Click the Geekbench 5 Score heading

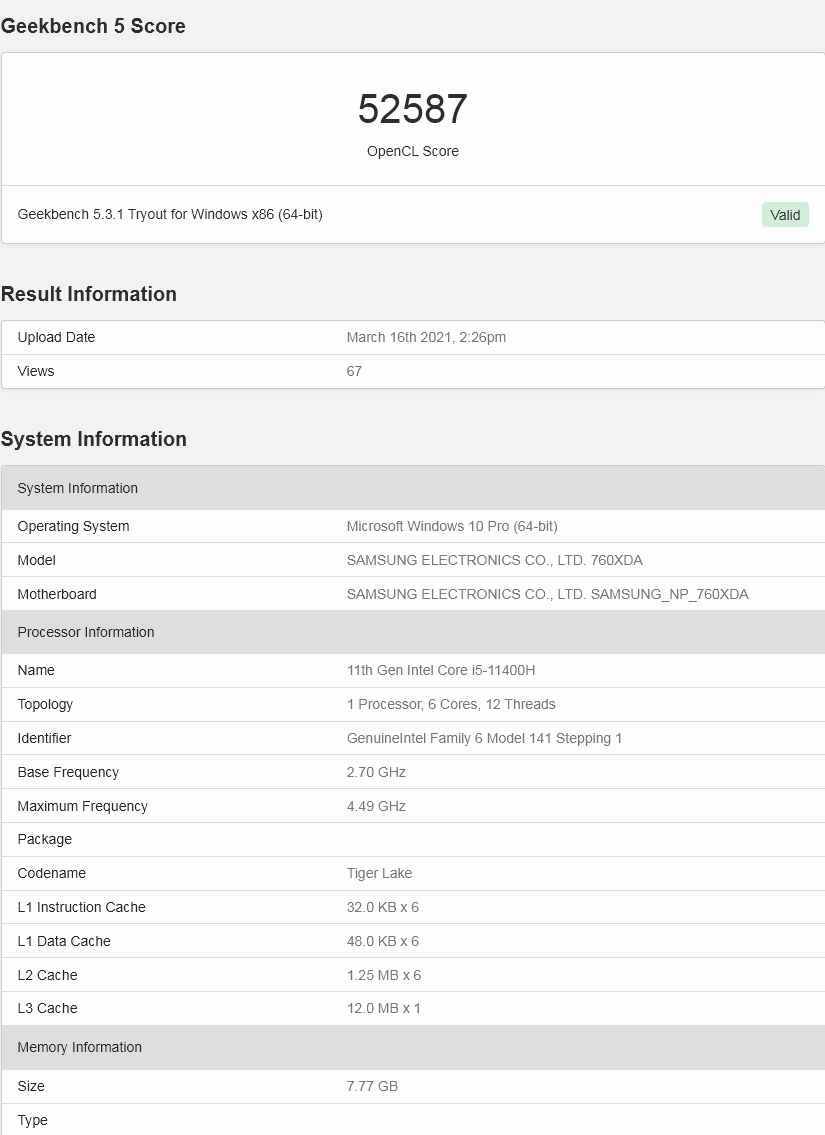(x=93, y=26)
